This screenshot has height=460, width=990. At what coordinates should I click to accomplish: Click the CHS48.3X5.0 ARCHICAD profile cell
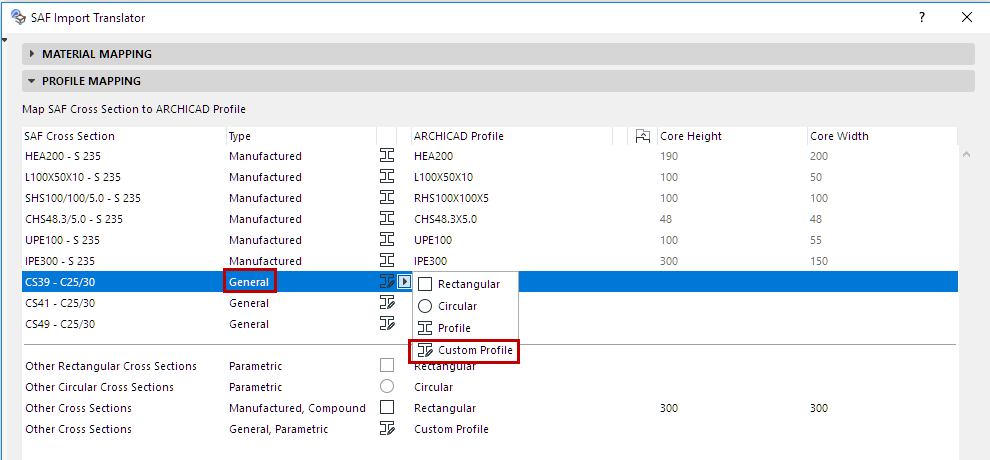tap(446, 219)
